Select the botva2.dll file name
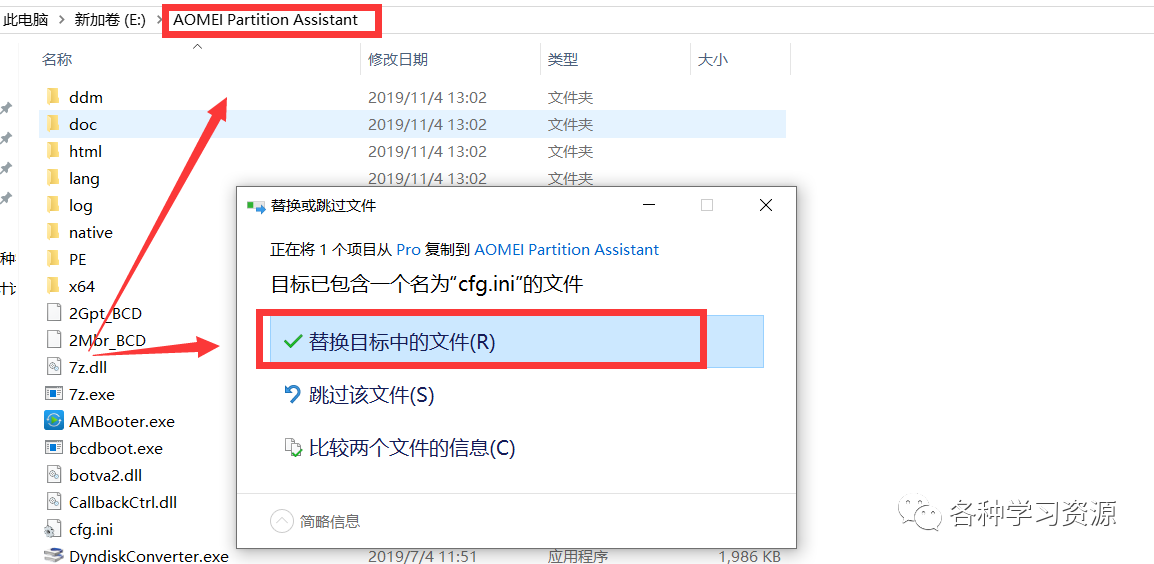The height and width of the screenshot is (564, 1154). pyautogui.click(x=105, y=476)
